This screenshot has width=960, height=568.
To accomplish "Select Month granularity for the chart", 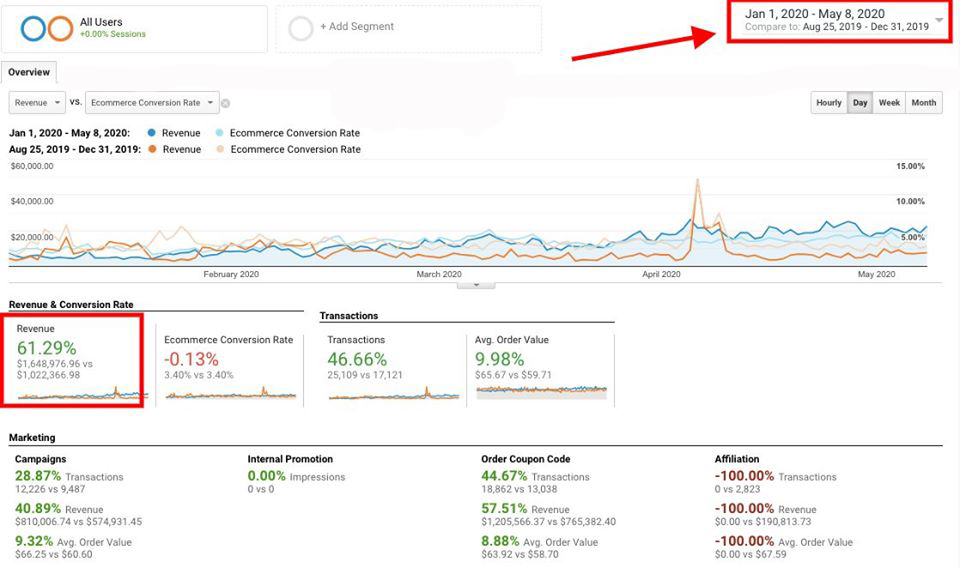I will [923, 102].
